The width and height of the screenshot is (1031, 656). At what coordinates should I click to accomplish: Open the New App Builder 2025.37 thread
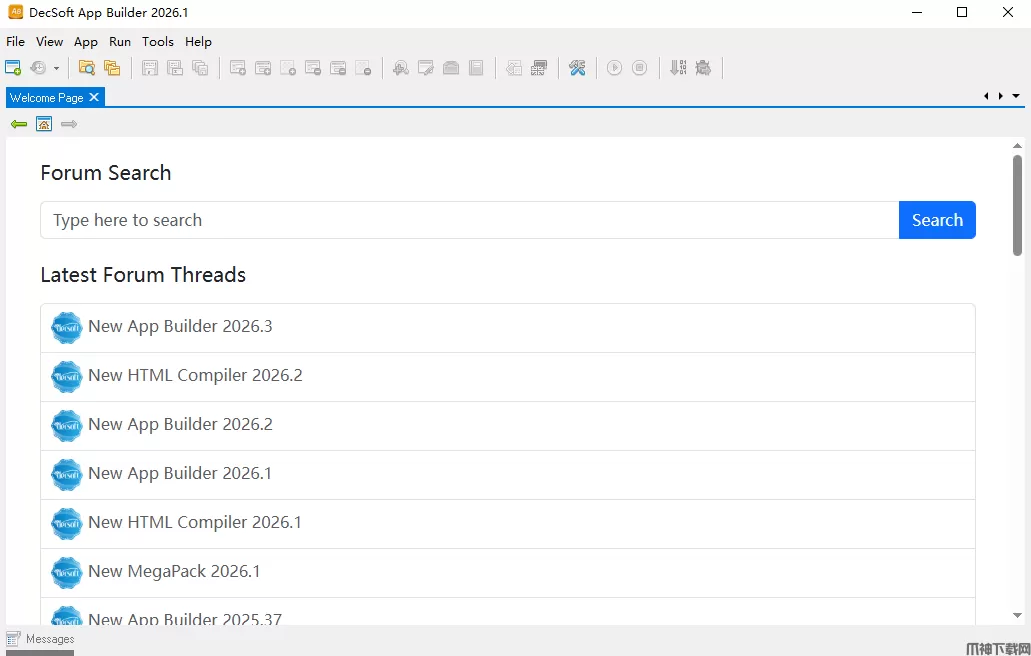[508, 611]
